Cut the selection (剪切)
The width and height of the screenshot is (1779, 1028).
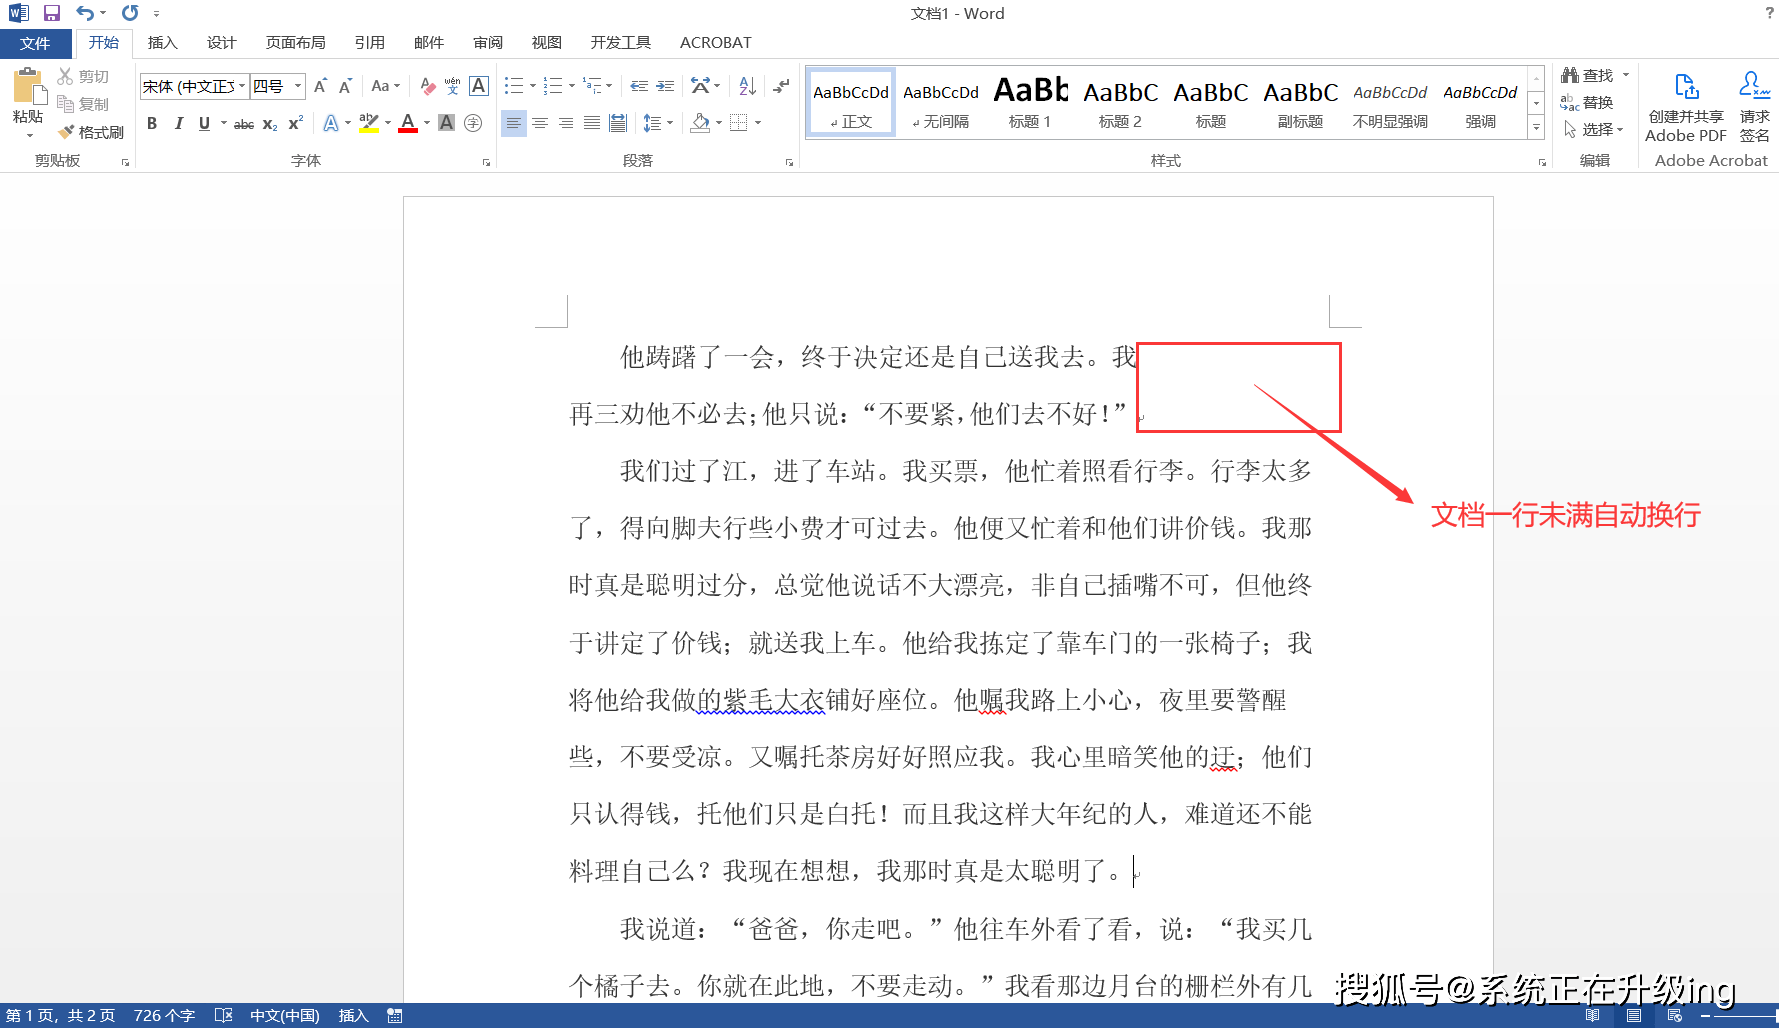84,76
